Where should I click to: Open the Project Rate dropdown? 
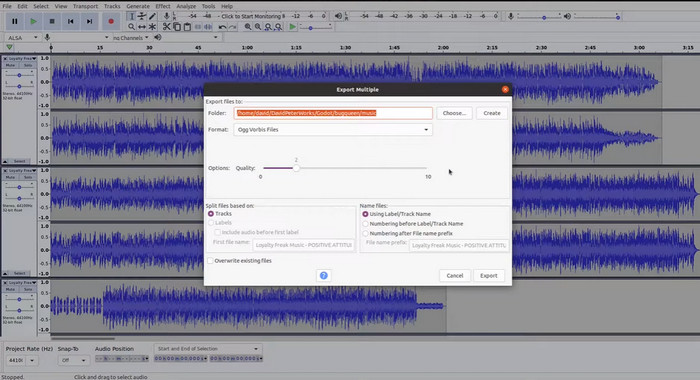pos(32,360)
